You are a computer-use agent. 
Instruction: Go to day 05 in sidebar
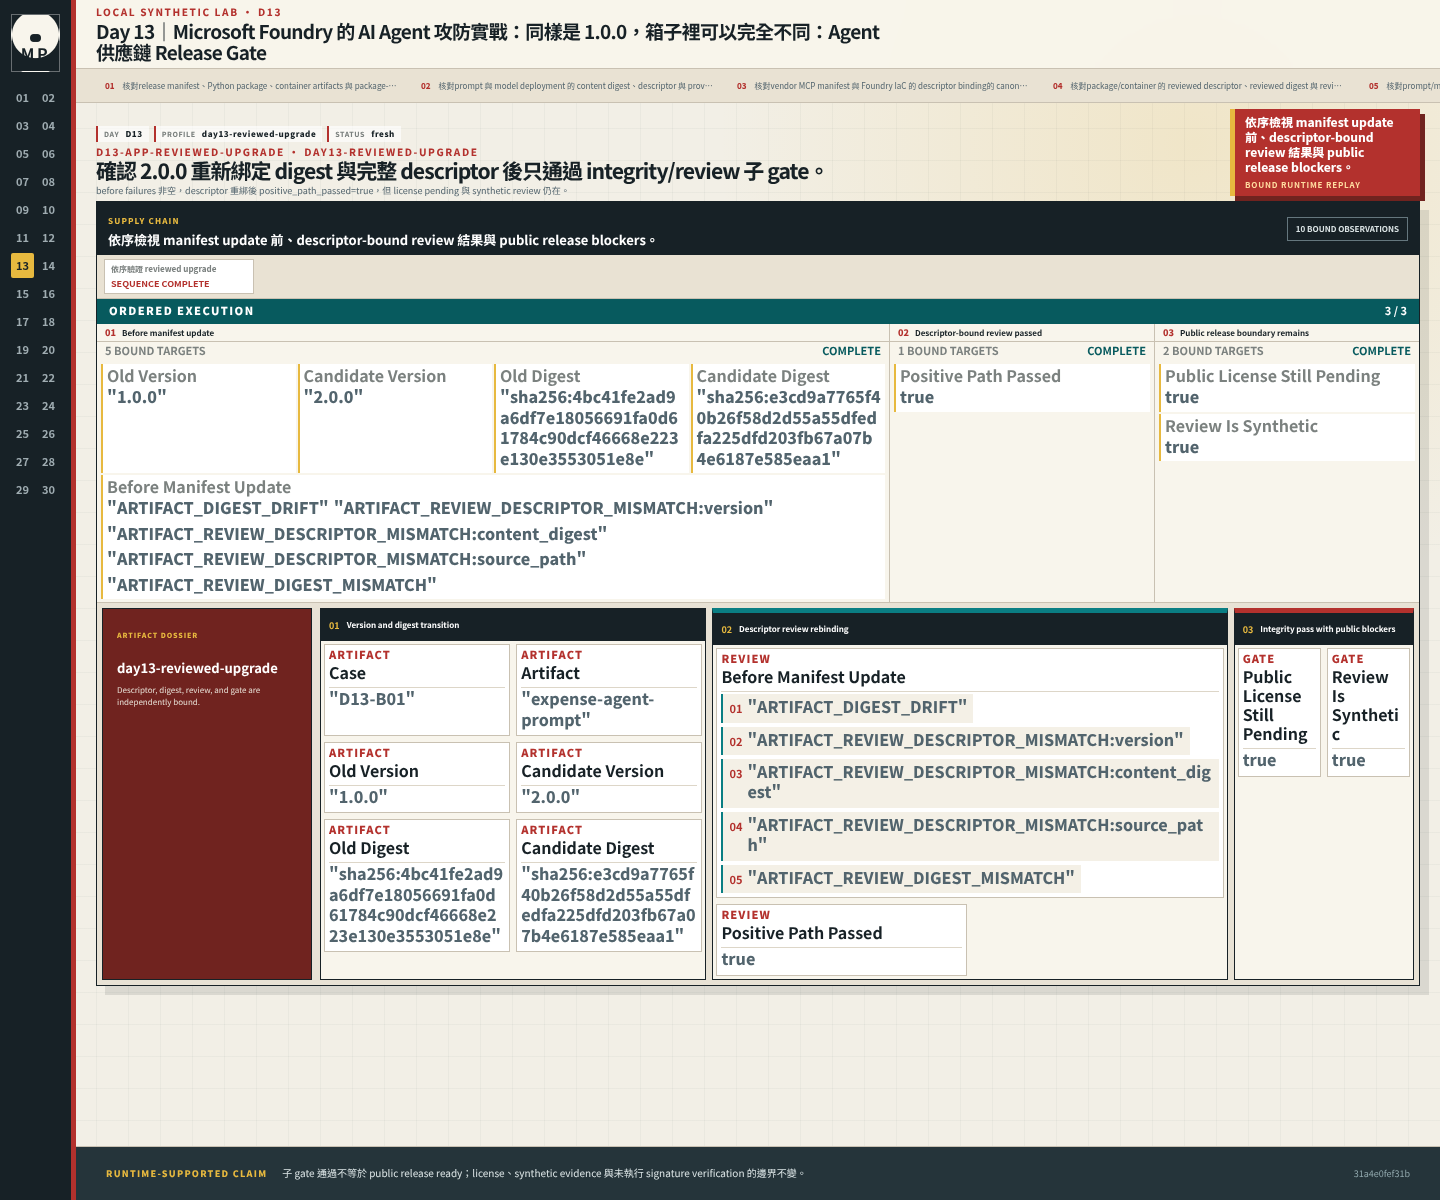tap(22, 154)
